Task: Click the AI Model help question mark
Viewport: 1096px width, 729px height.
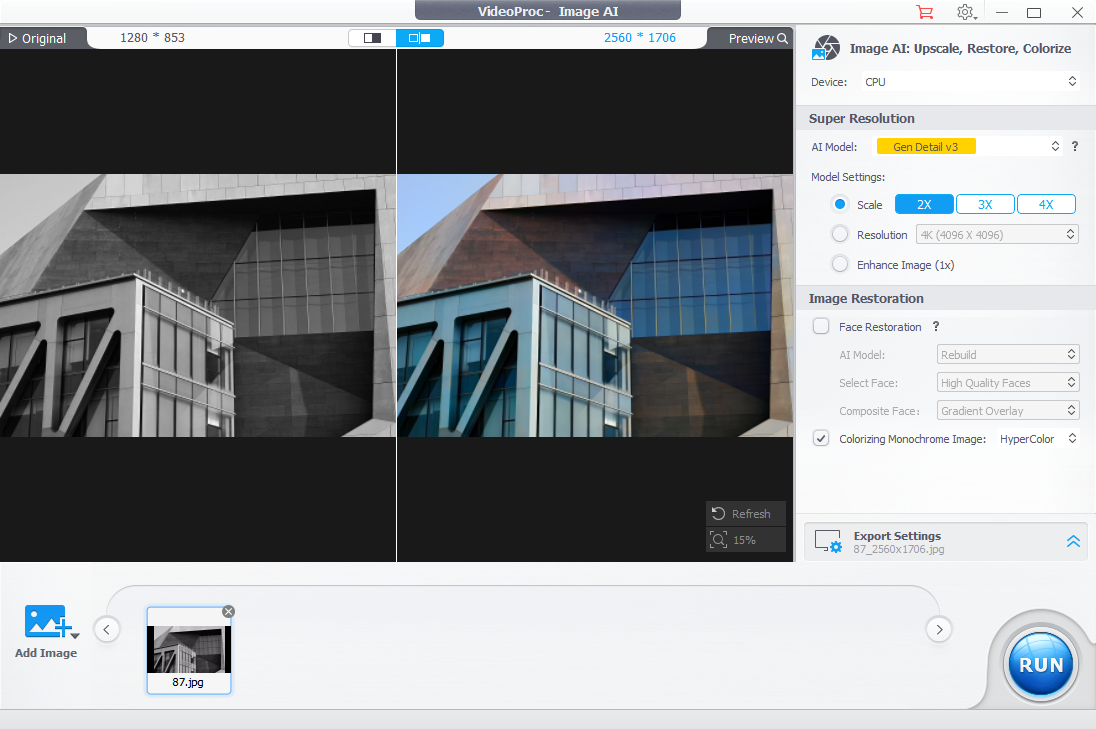Action: (x=1075, y=146)
